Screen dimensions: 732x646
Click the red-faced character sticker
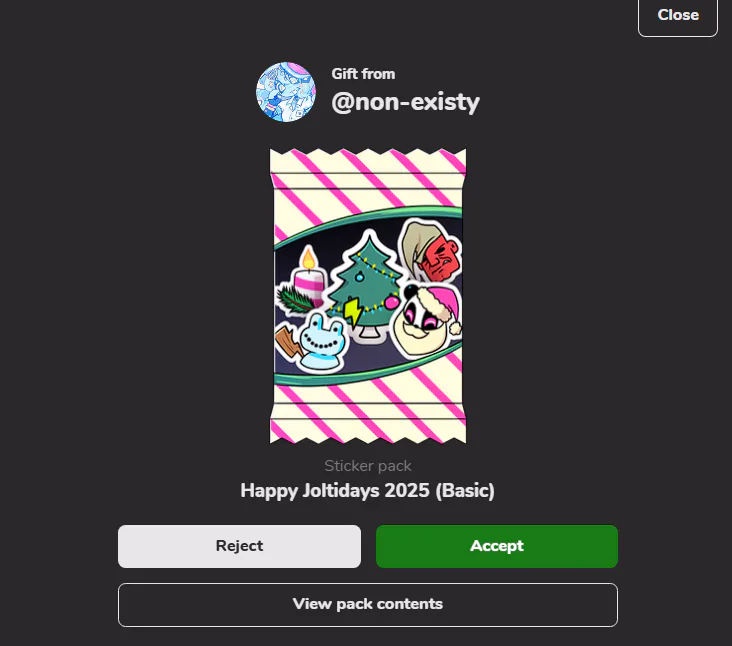coord(430,251)
